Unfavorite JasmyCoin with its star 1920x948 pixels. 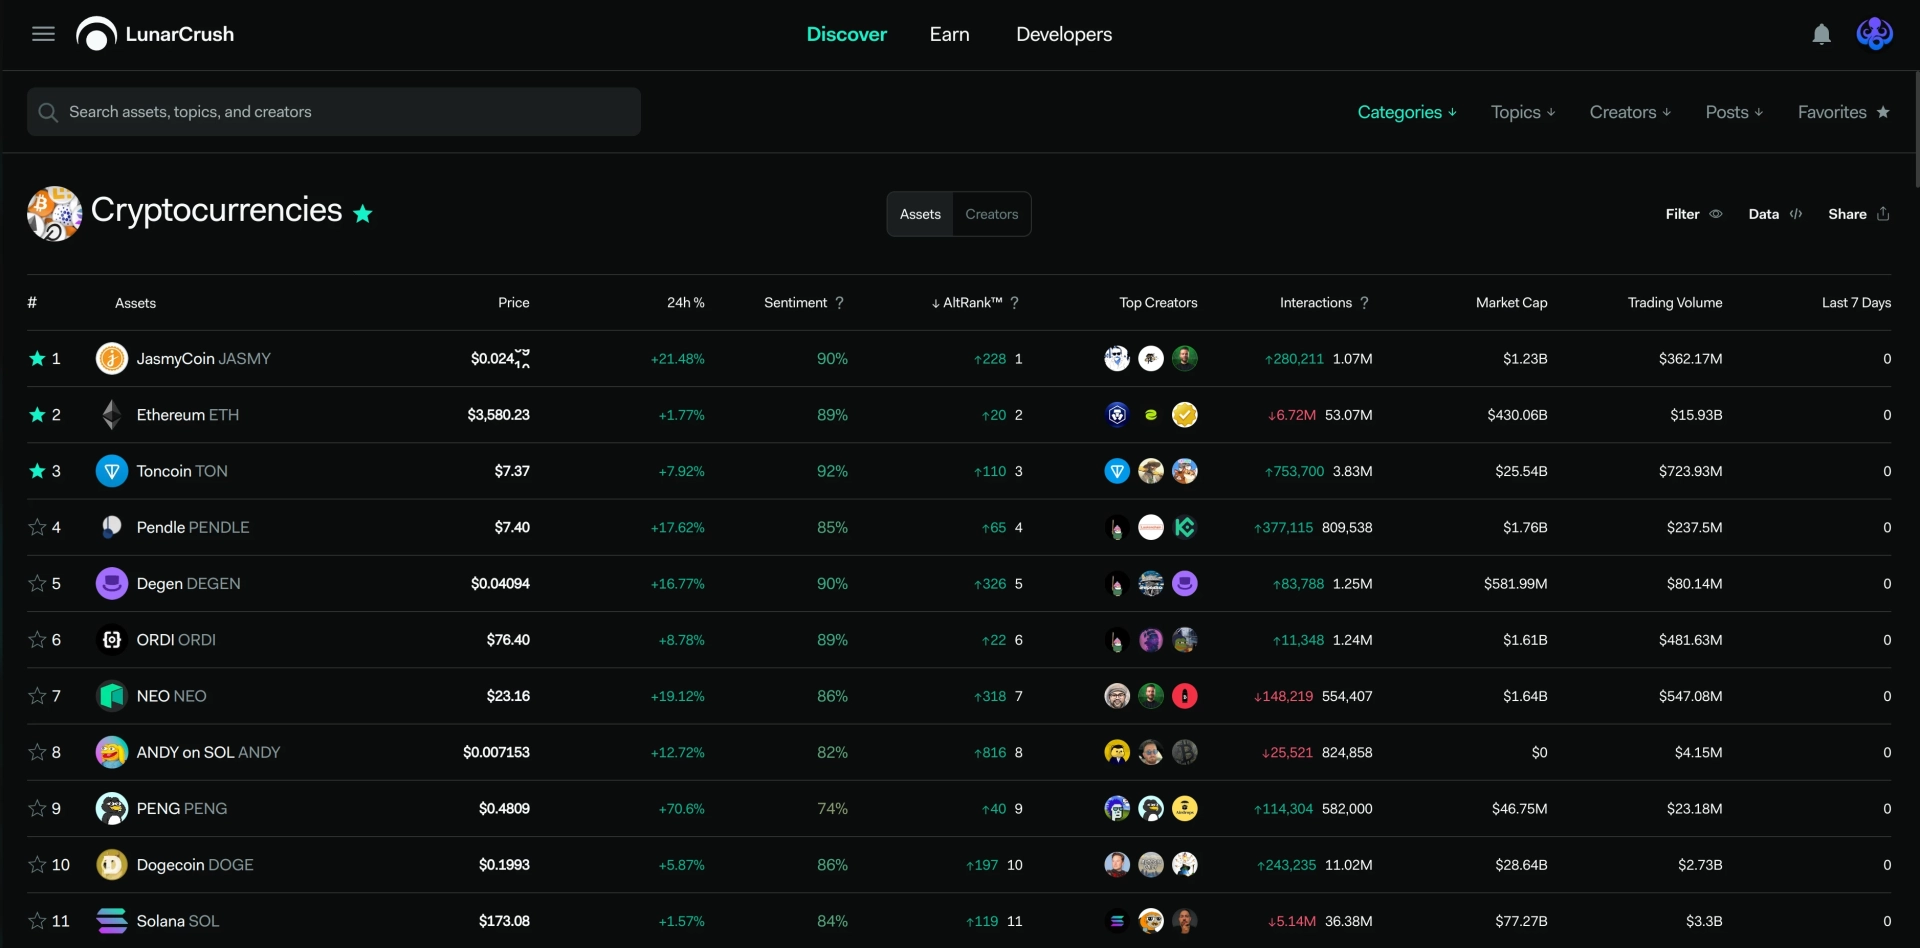(x=37, y=358)
